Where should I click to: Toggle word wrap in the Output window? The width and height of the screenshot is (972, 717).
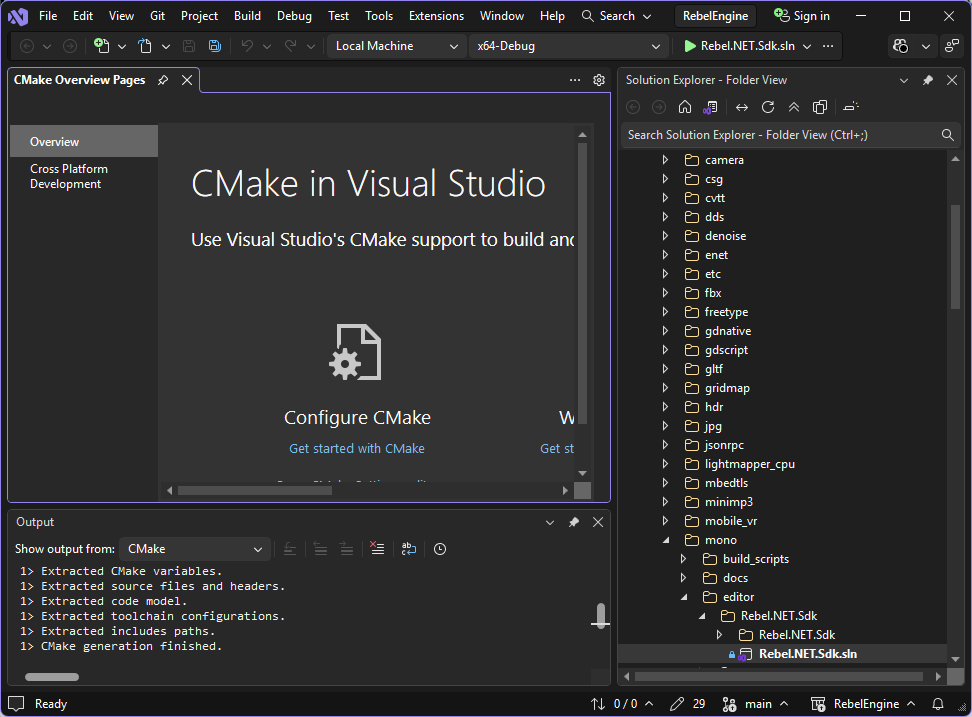tap(409, 548)
